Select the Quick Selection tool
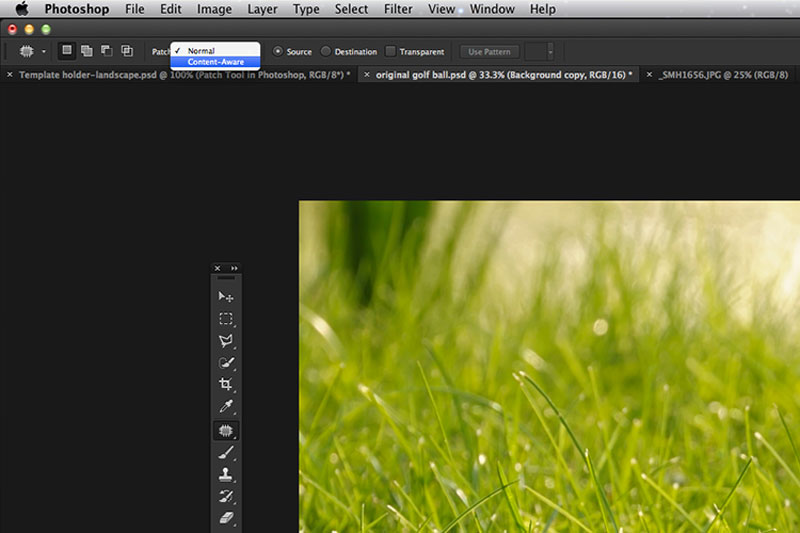The image size is (800, 533). point(226,363)
